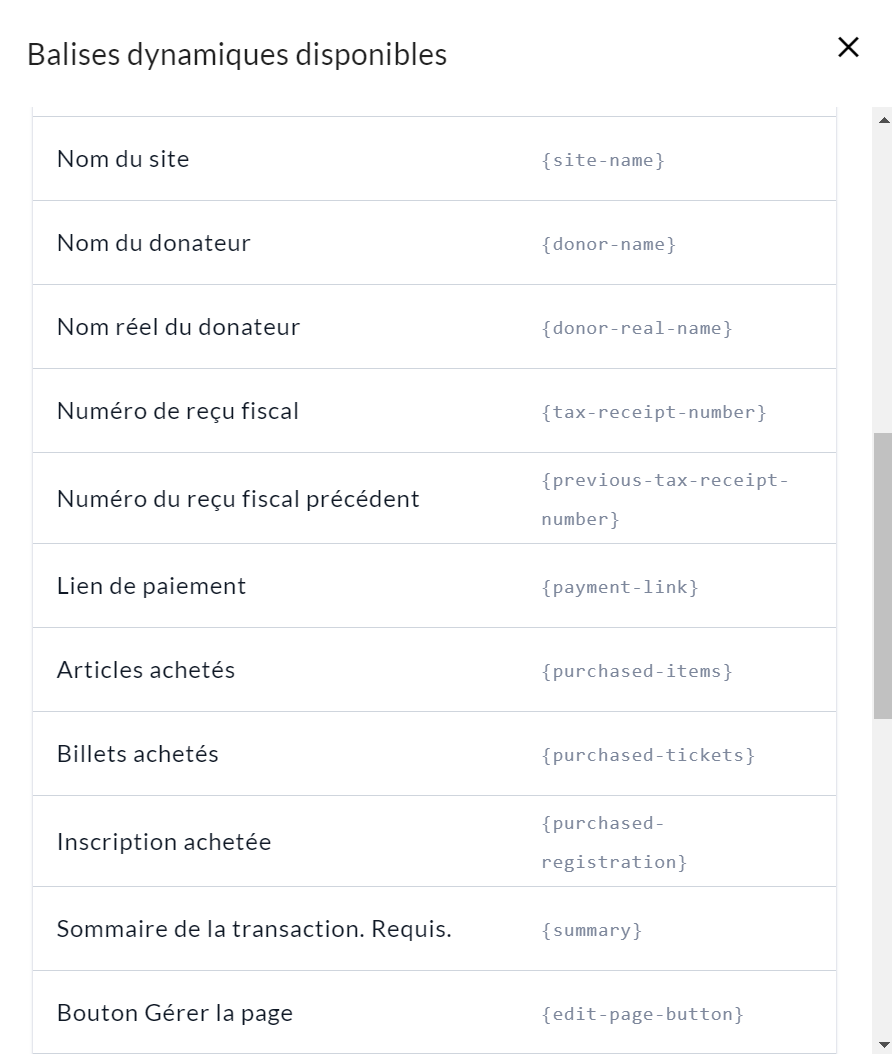Click the {summary} tag code
This screenshot has width=892, height=1054.
[x=592, y=930]
